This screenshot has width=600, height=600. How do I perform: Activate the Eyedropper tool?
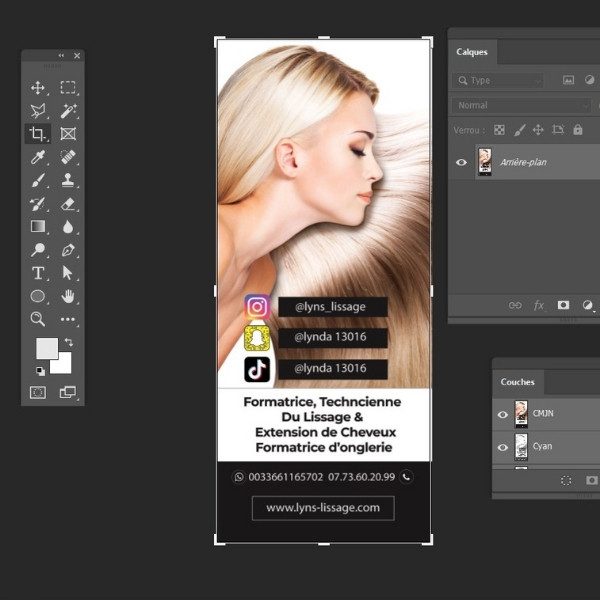[x=38, y=157]
